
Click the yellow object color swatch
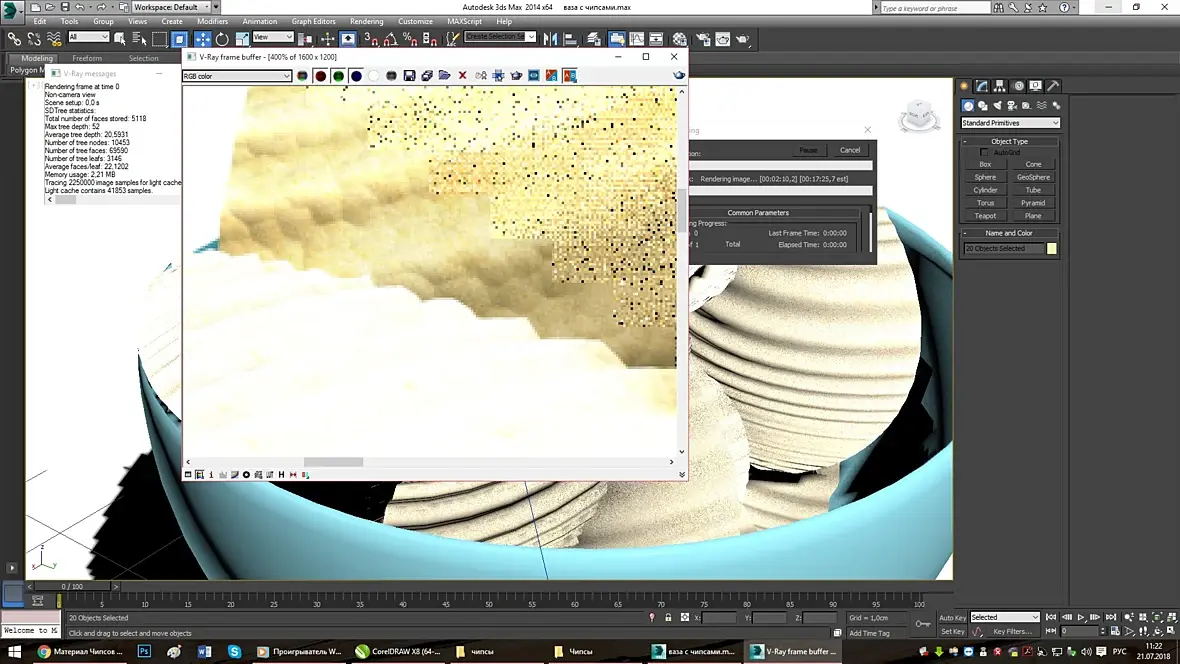click(x=1052, y=248)
